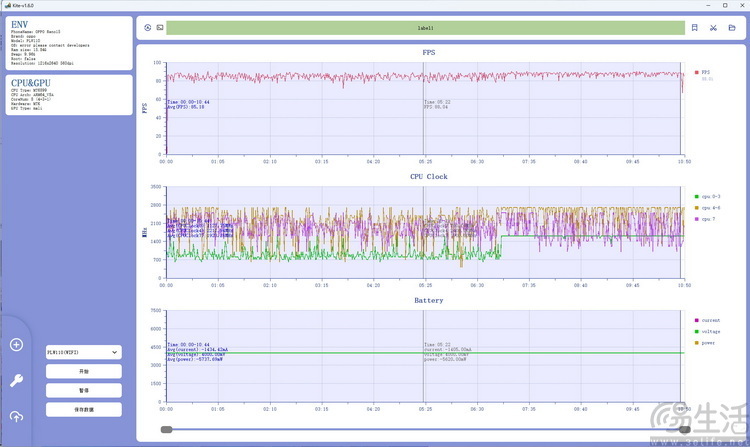Click the cloud upload icon
This screenshot has height=447, width=750.
click(16, 416)
